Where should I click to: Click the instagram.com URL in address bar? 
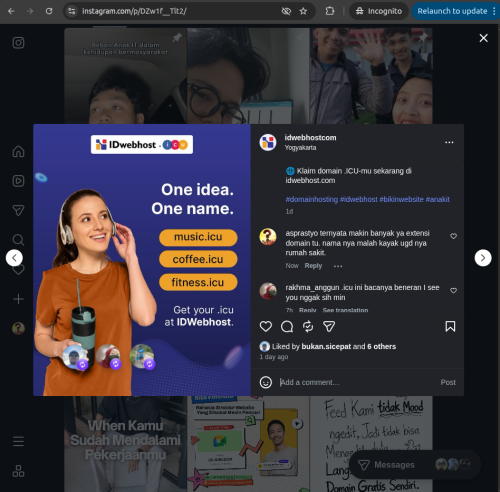134,11
